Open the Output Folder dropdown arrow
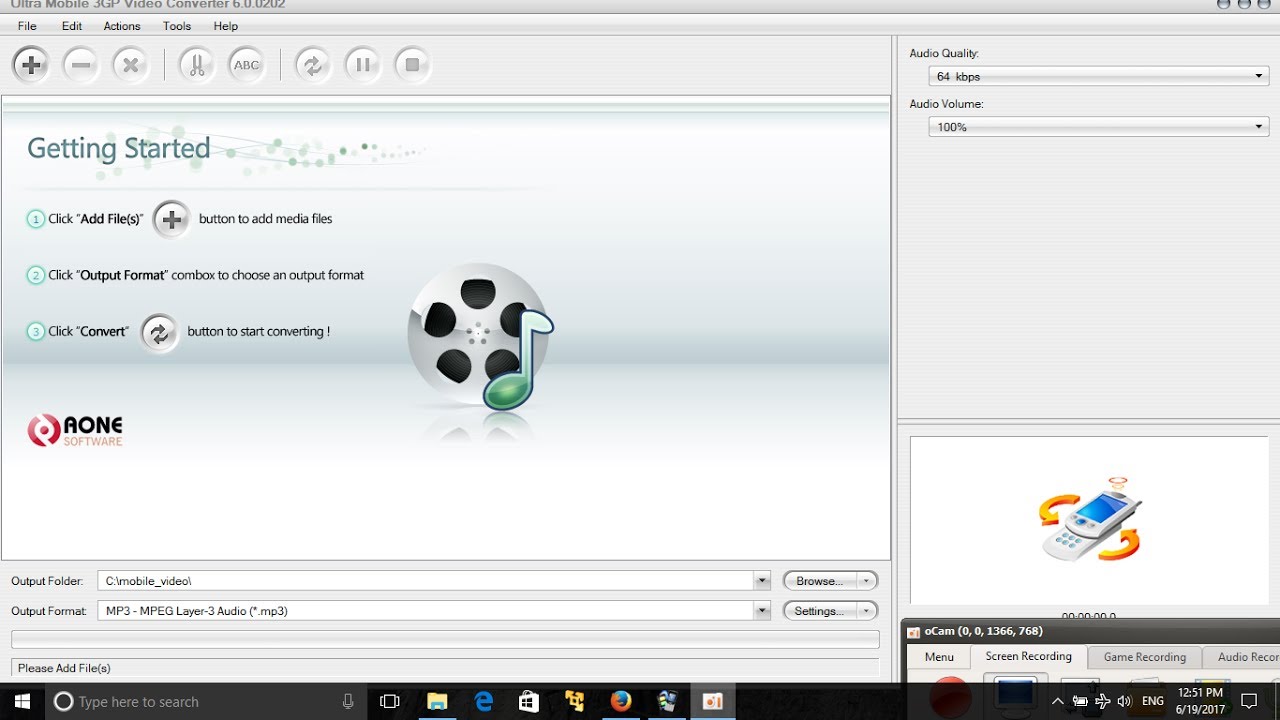1280x720 pixels. pos(762,581)
